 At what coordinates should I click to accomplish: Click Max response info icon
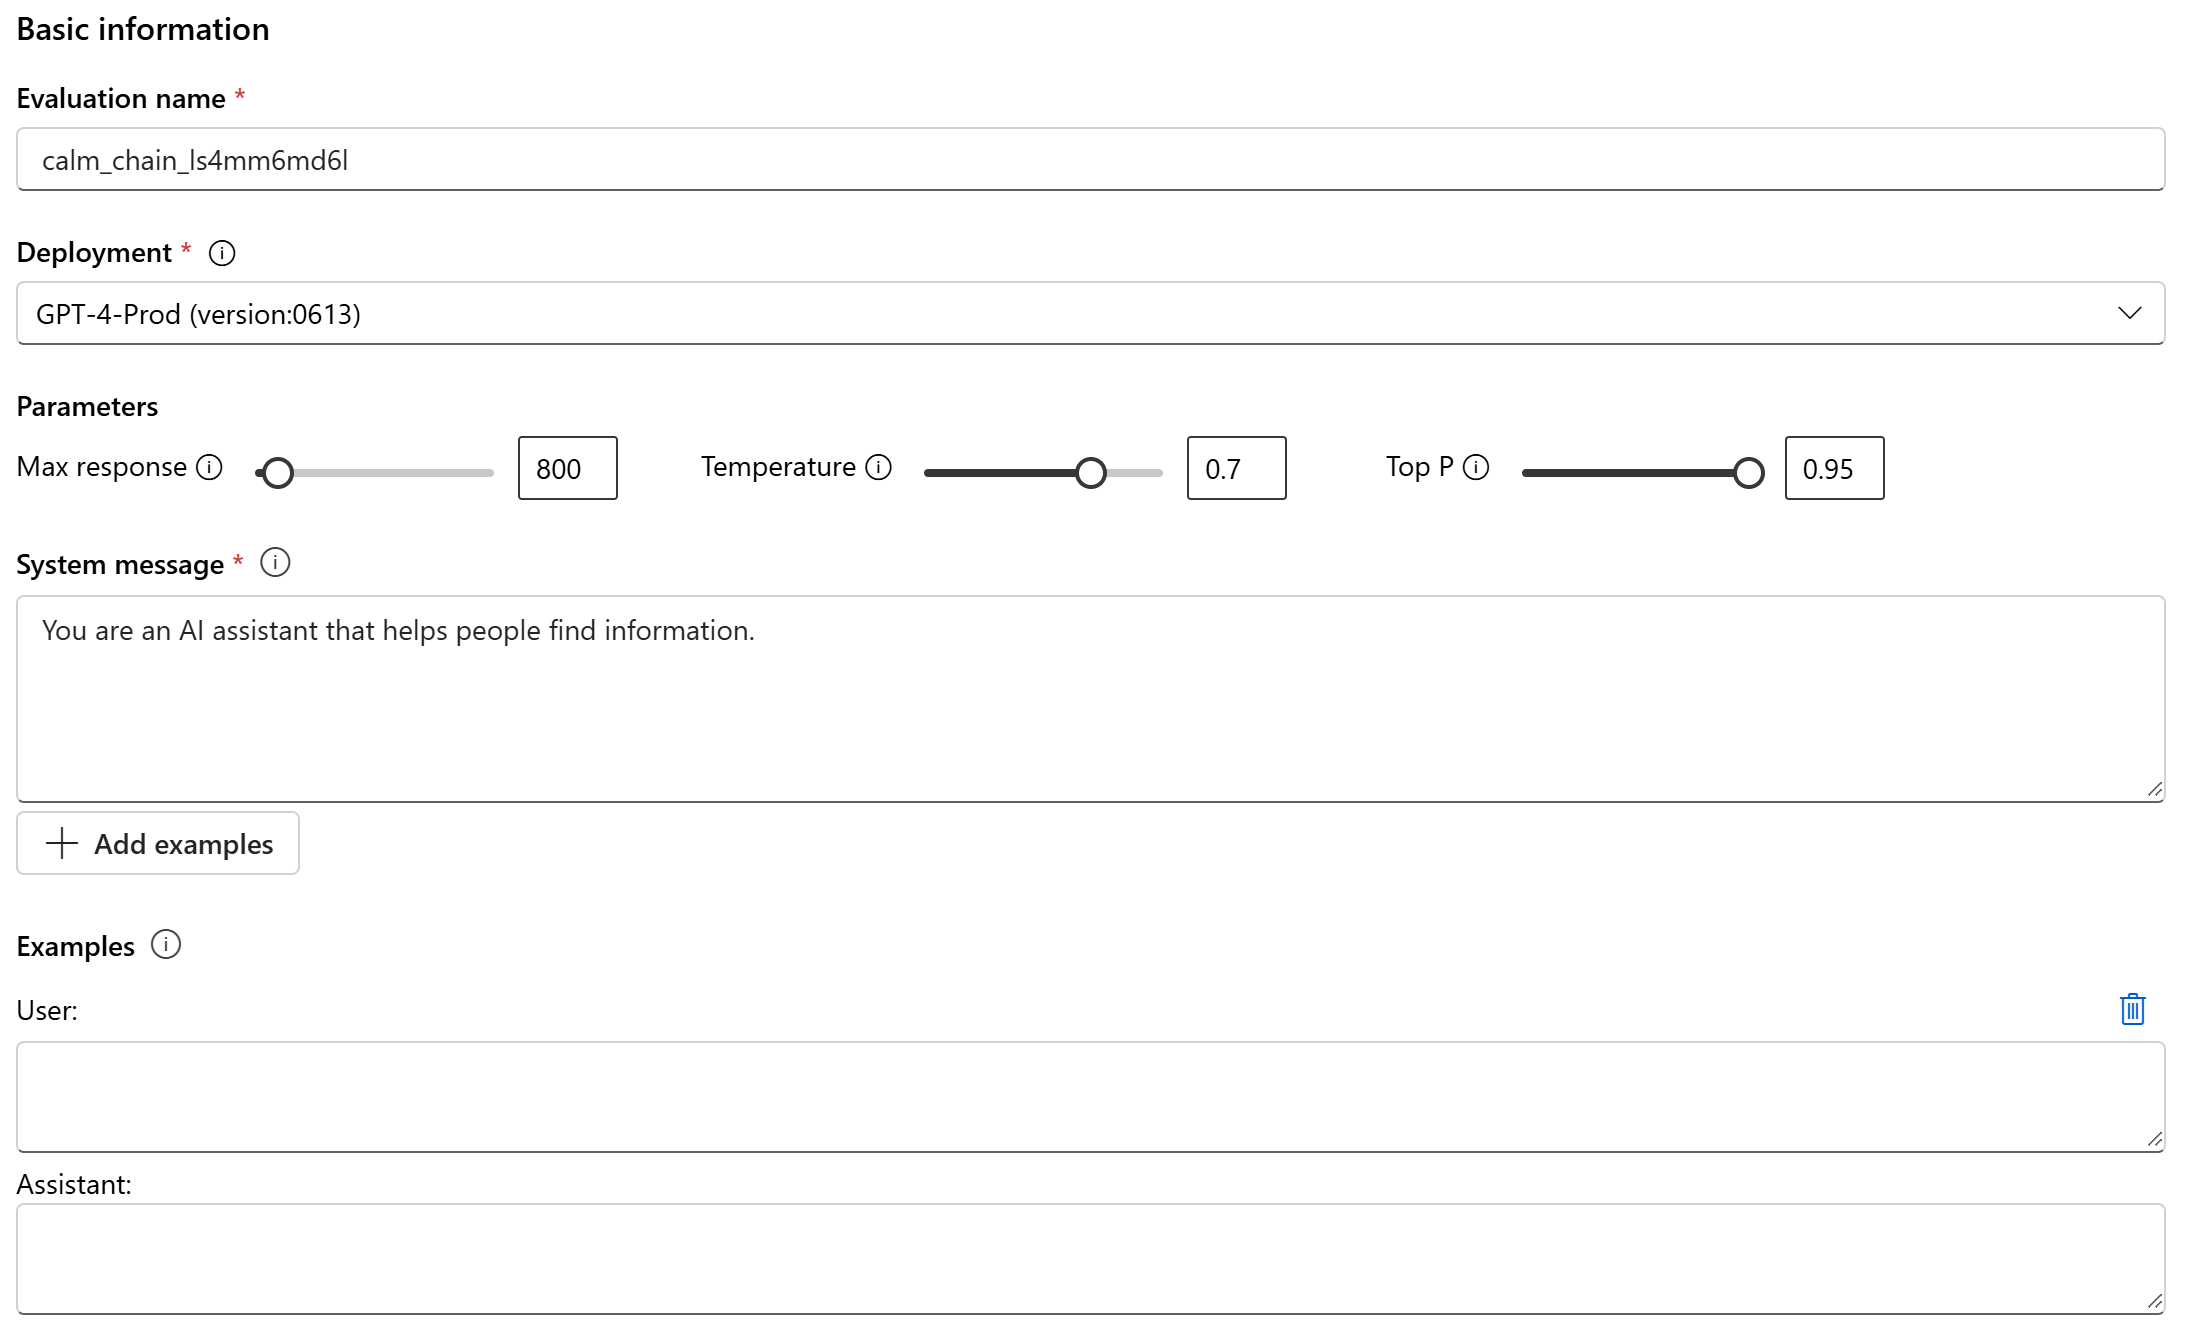click(209, 467)
